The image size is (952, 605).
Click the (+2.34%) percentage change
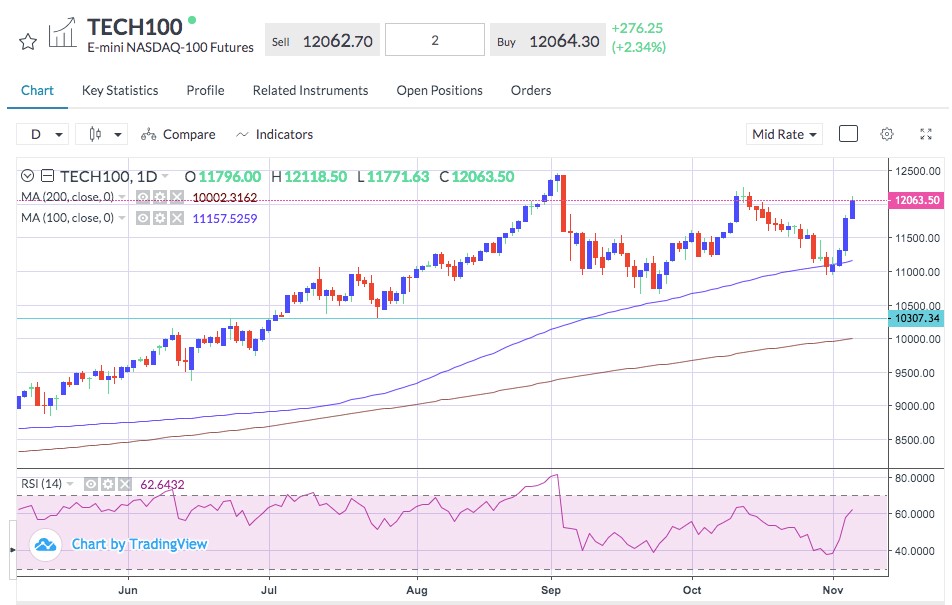pos(639,47)
